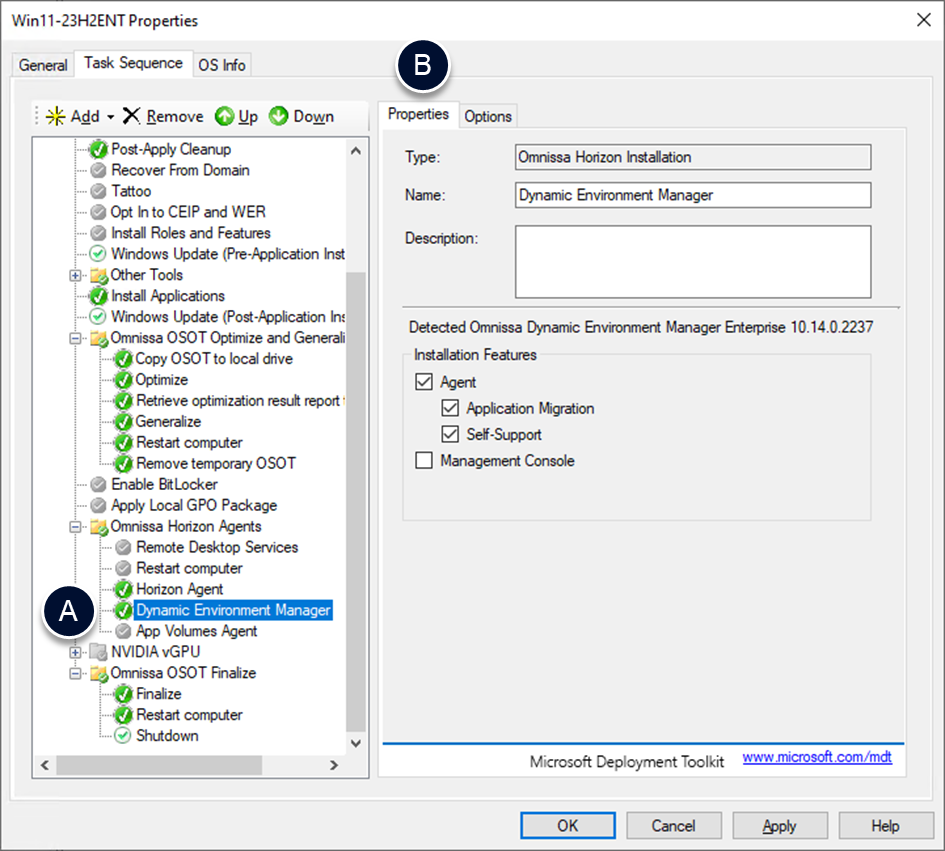Click into the Description text box
This screenshot has height=851, width=945.
point(692,261)
